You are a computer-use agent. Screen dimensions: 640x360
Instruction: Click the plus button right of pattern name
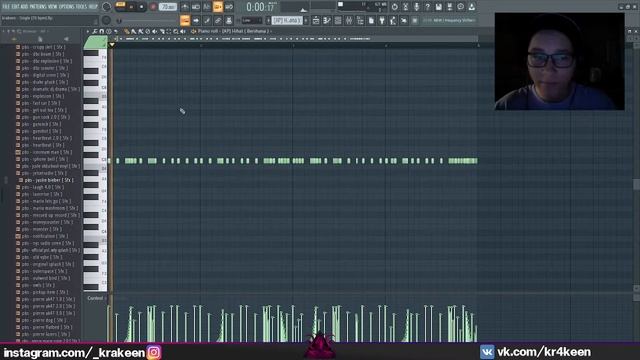[306, 20]
